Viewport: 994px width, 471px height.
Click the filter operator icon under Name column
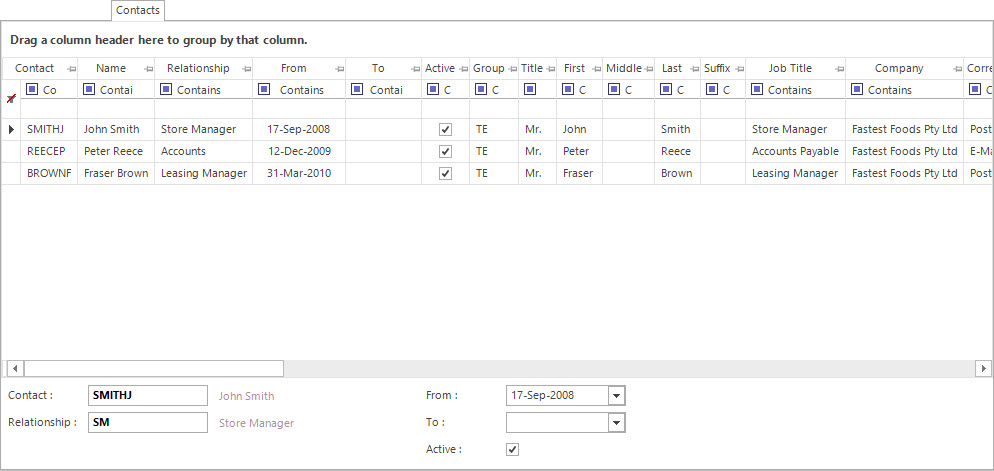point(89,90)
